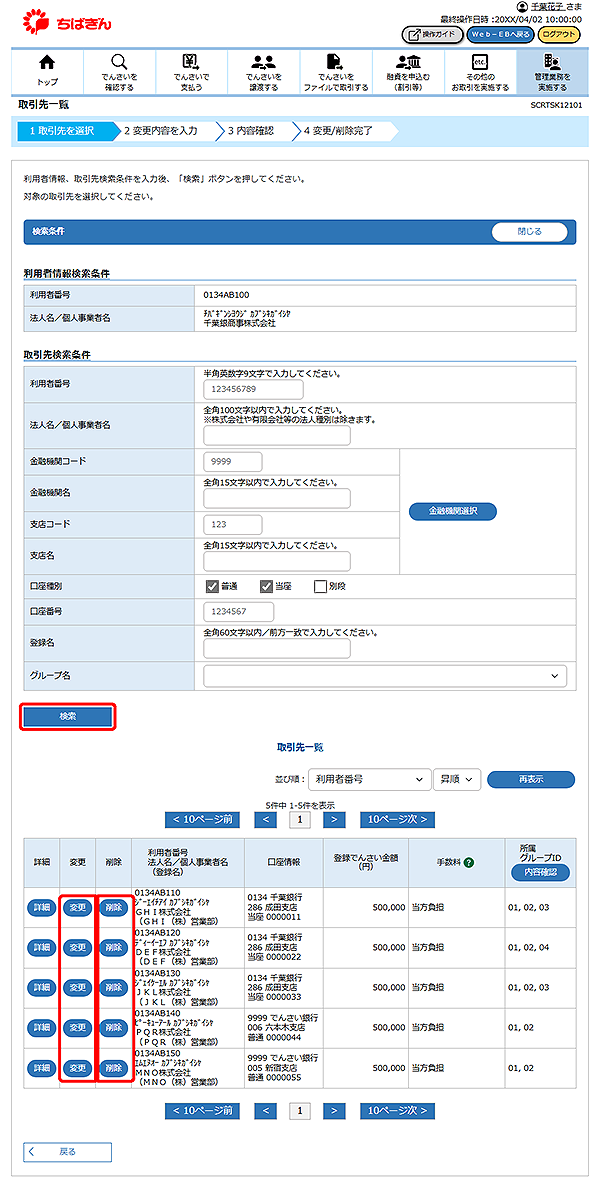The image size is (600, 1188).
Task: Click Web-EBへ戻る button
Action: pyautogui.click(x=499, y=35)
